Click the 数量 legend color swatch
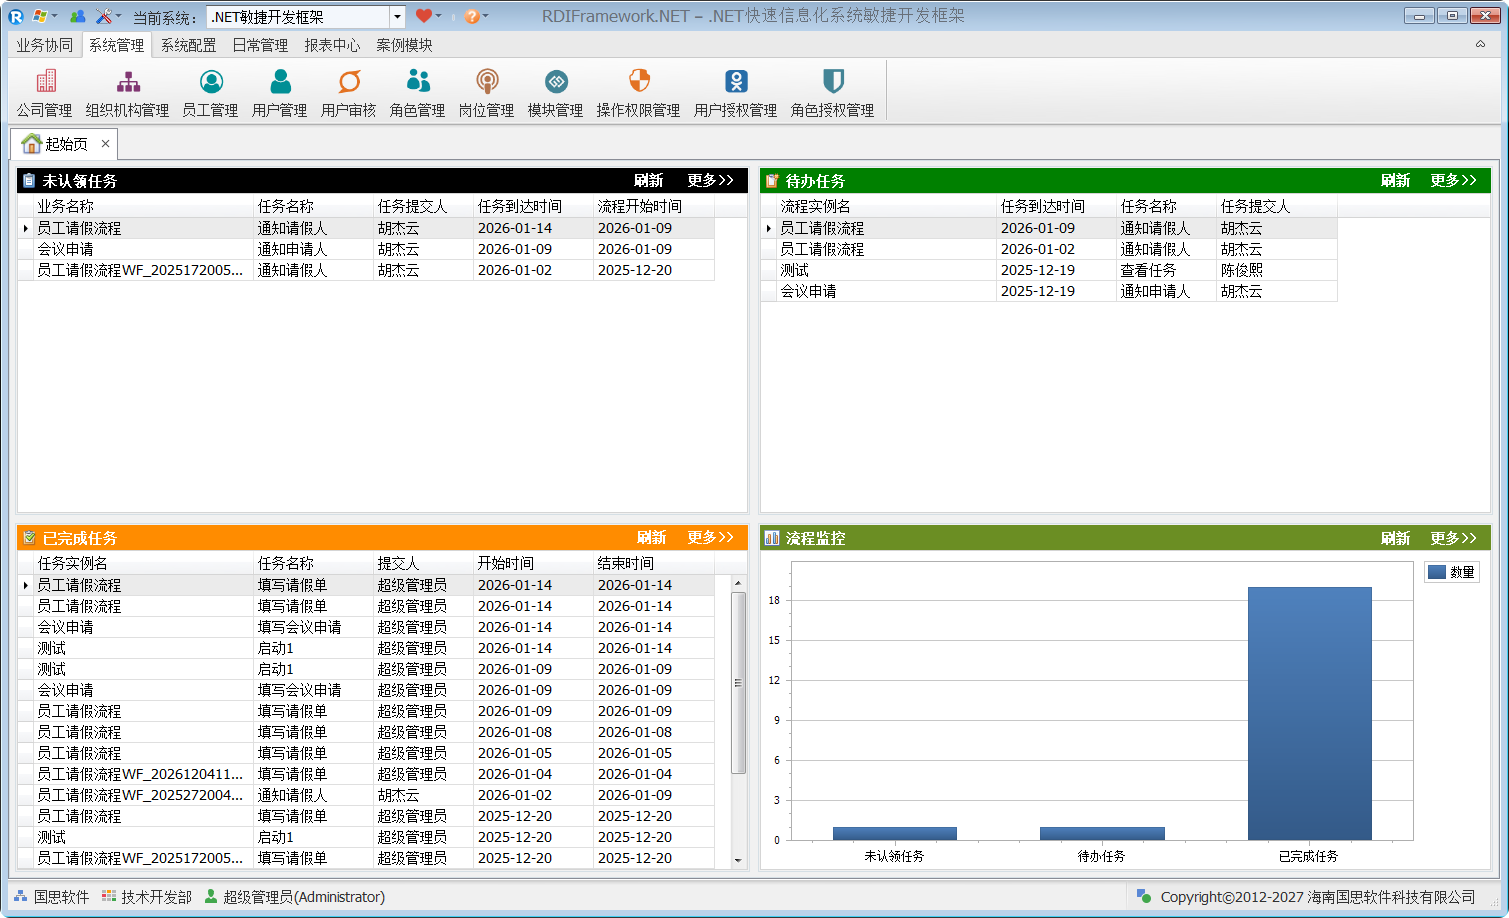This screenshot has width=1509, height=918. pos(1437,572)
